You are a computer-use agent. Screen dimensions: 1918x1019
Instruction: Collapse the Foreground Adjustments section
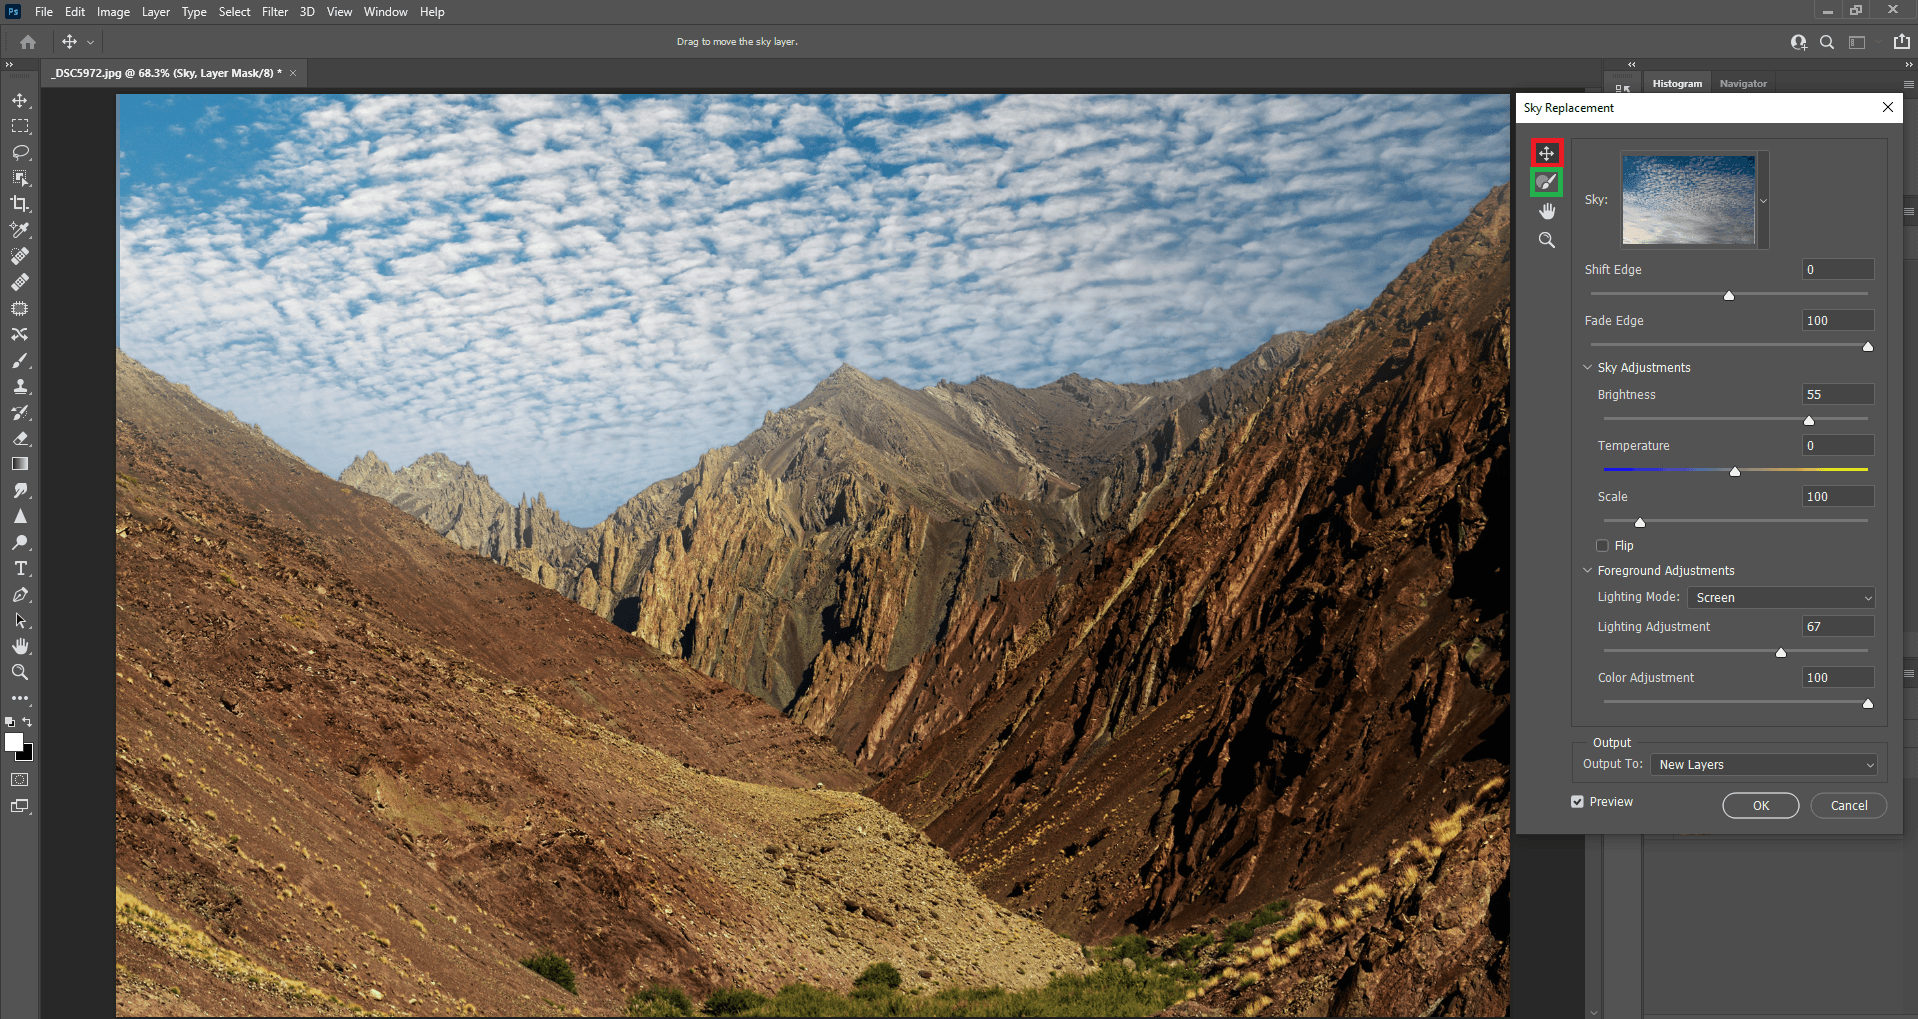(1587, 571)
